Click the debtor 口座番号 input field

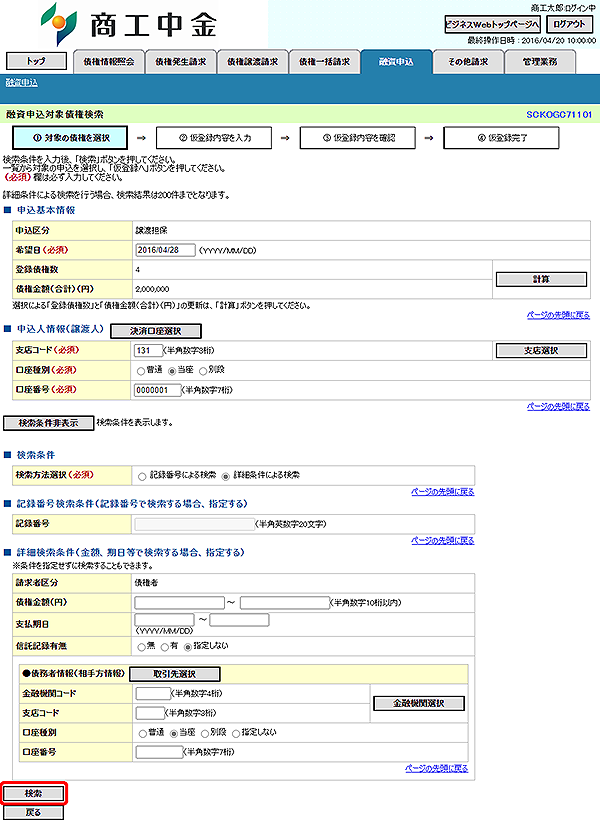click(x=159, y=752)
